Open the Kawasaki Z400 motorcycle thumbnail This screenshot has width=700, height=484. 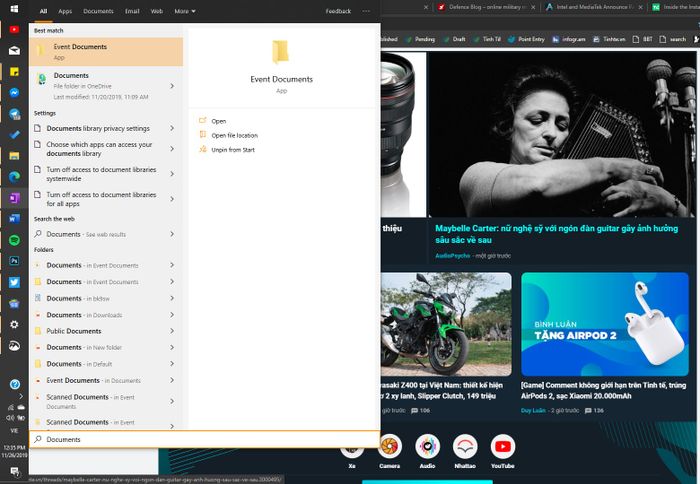click(446, 325)
